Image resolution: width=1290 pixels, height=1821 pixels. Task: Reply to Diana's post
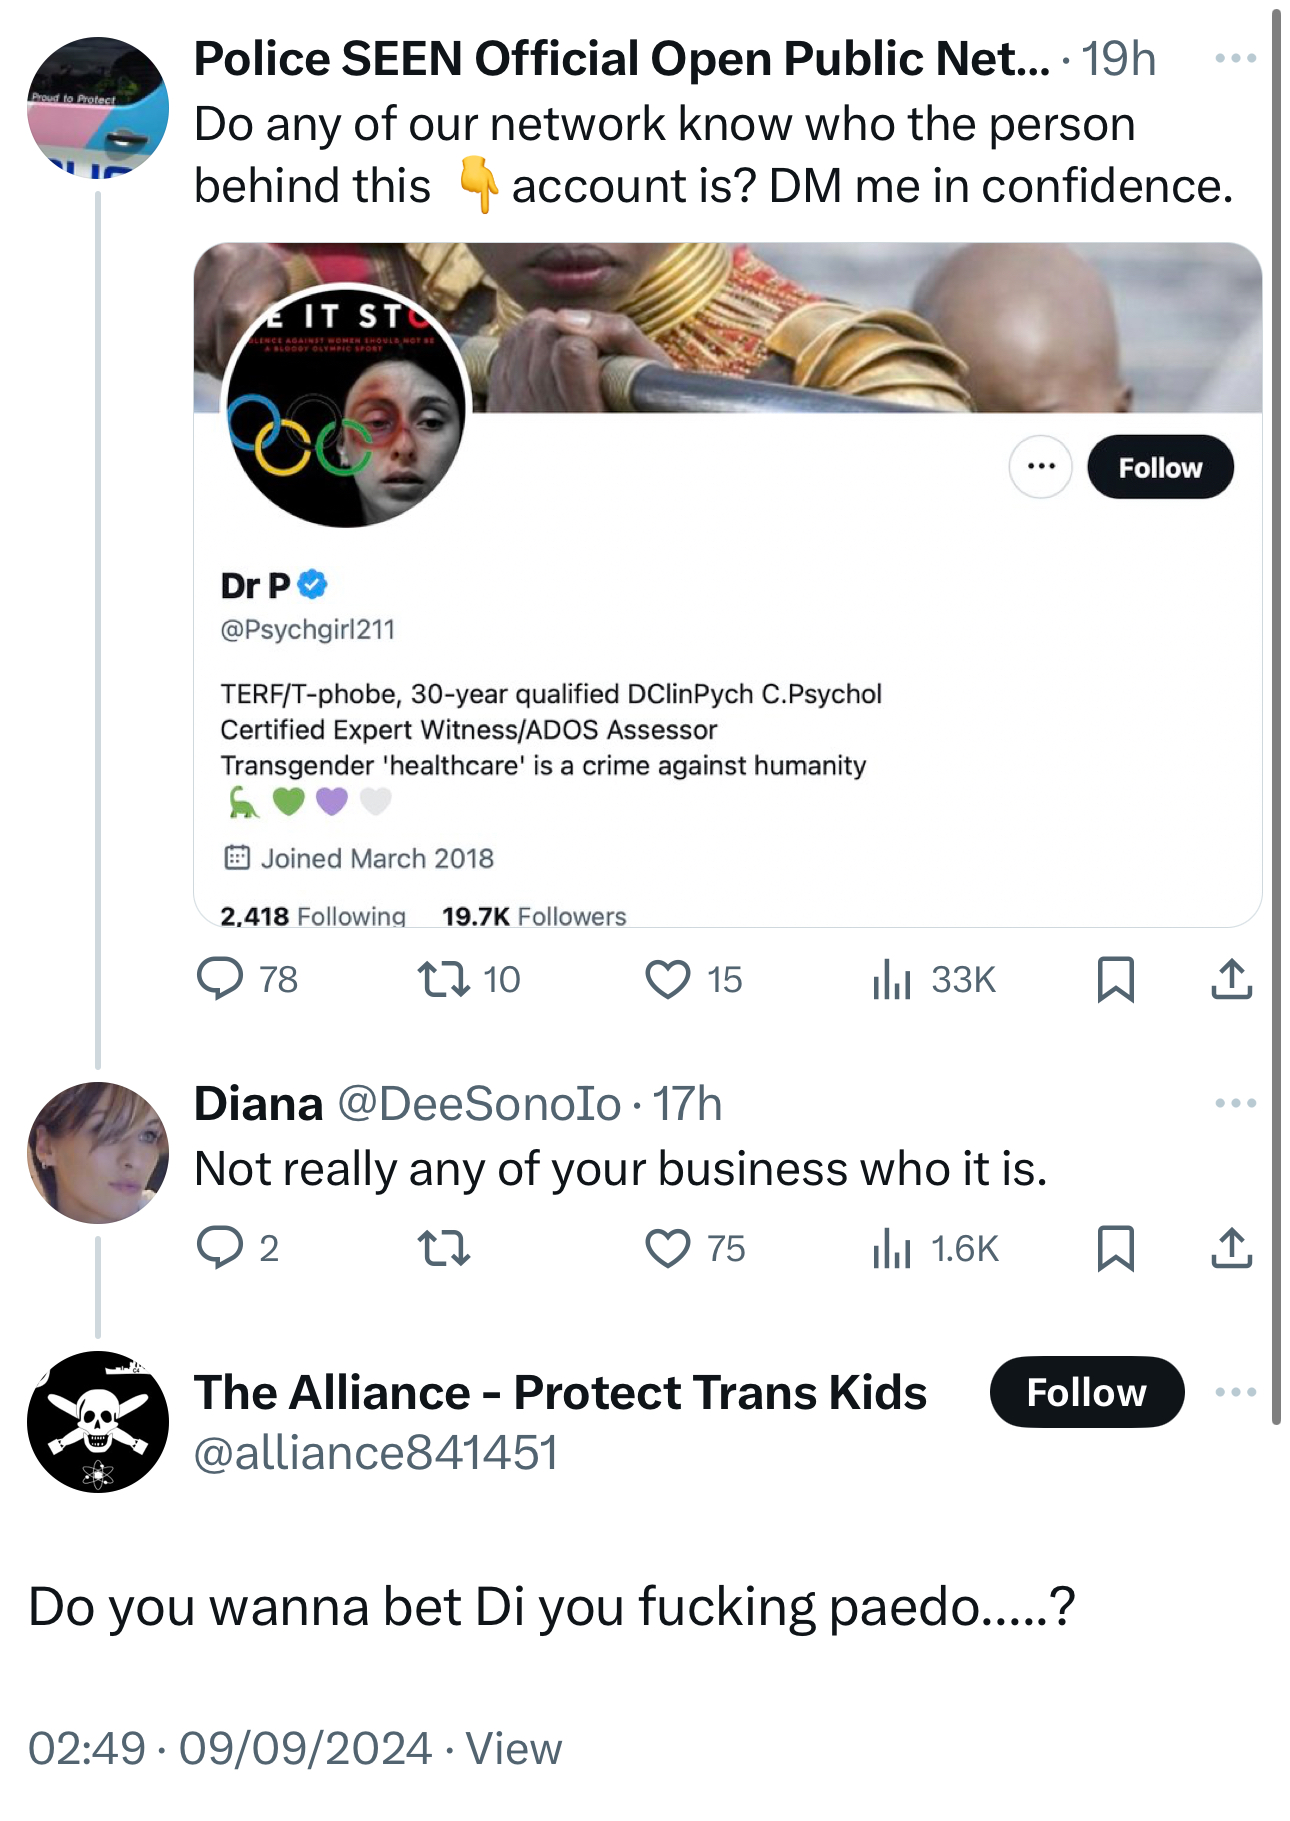click(x=221, y=1248)
